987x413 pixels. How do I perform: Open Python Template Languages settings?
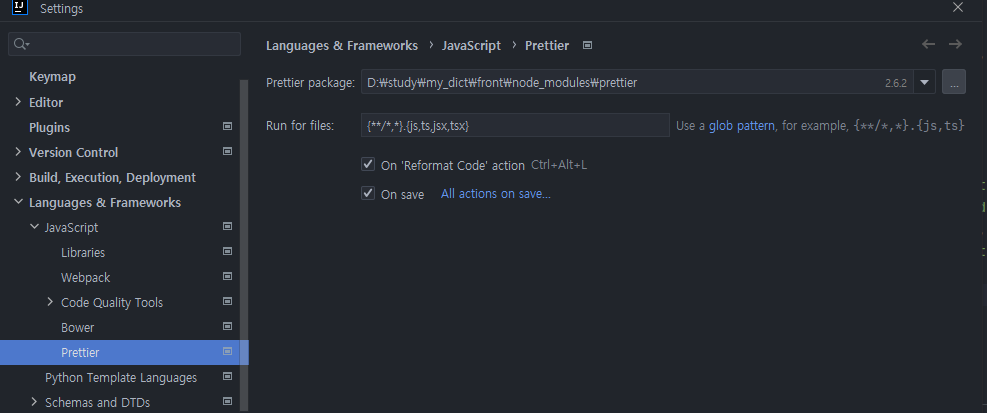[x=121, y=378]
